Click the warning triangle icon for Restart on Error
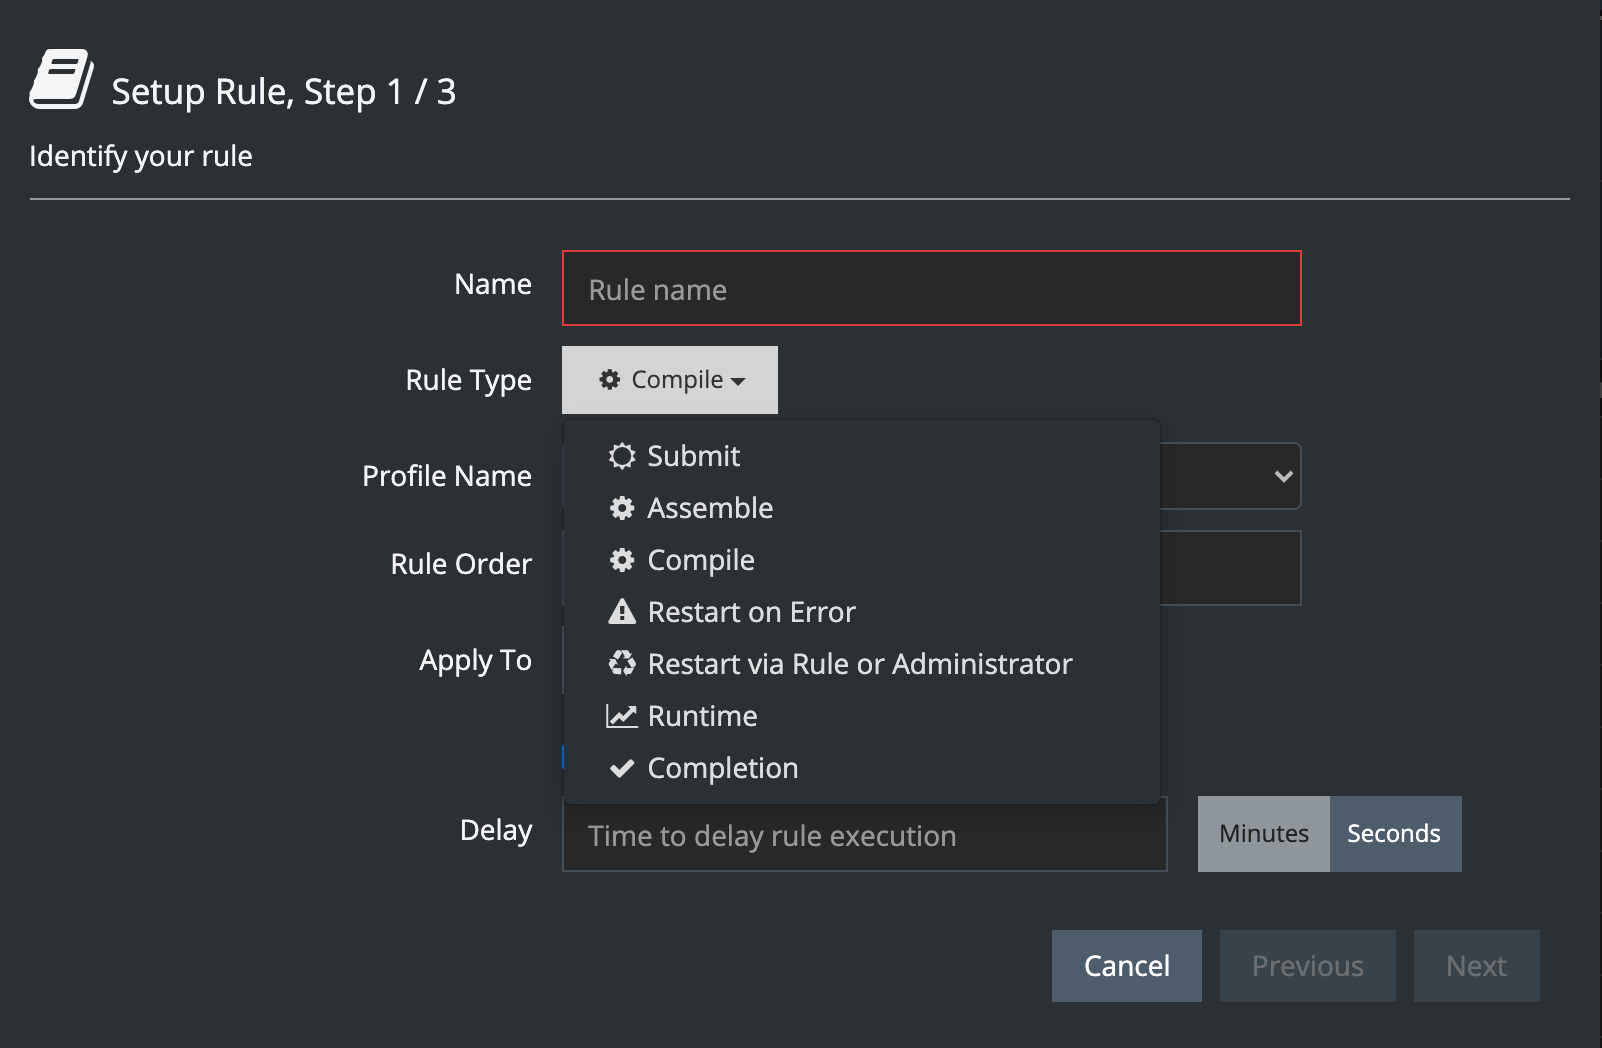The height and width of the screenshot is (1048, 1602). pyautogui.click(x=622, y=612)
